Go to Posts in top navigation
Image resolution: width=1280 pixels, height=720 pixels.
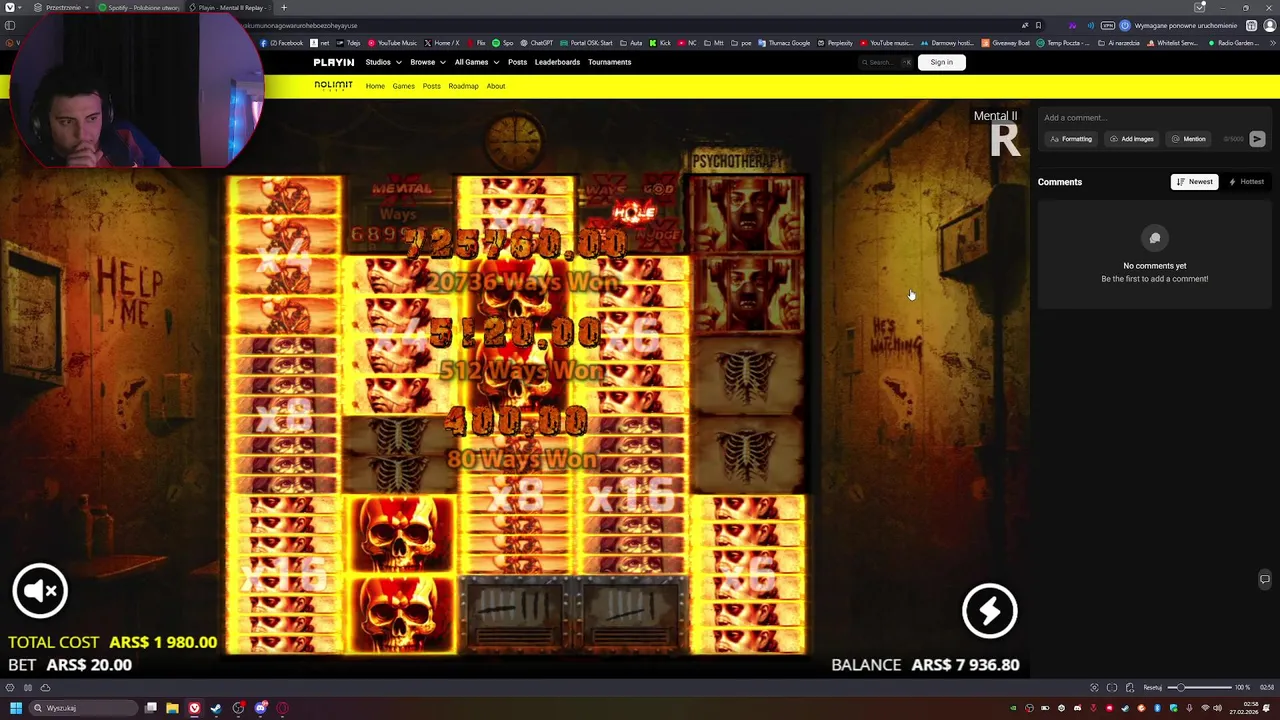point(517,62)
